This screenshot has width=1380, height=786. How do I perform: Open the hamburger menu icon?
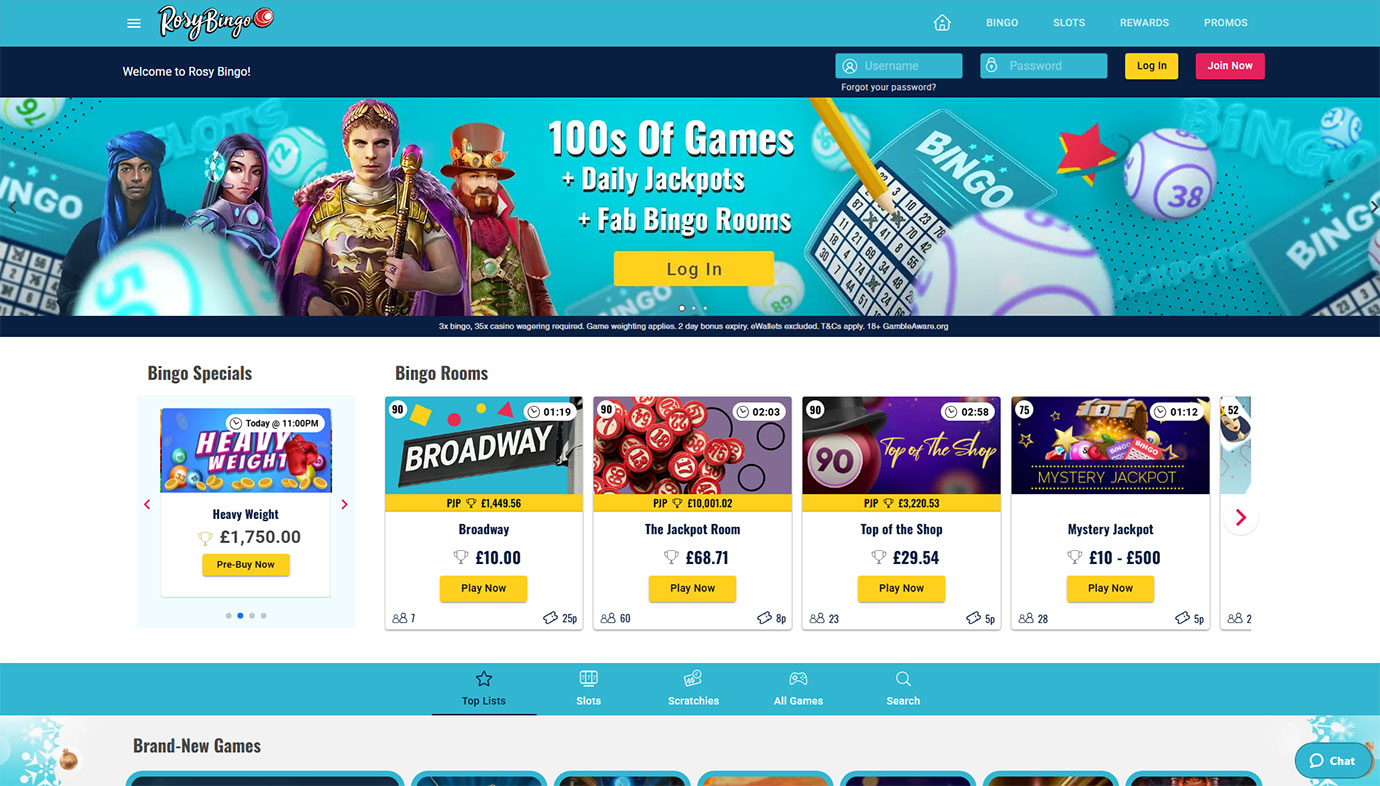point(134,23)
